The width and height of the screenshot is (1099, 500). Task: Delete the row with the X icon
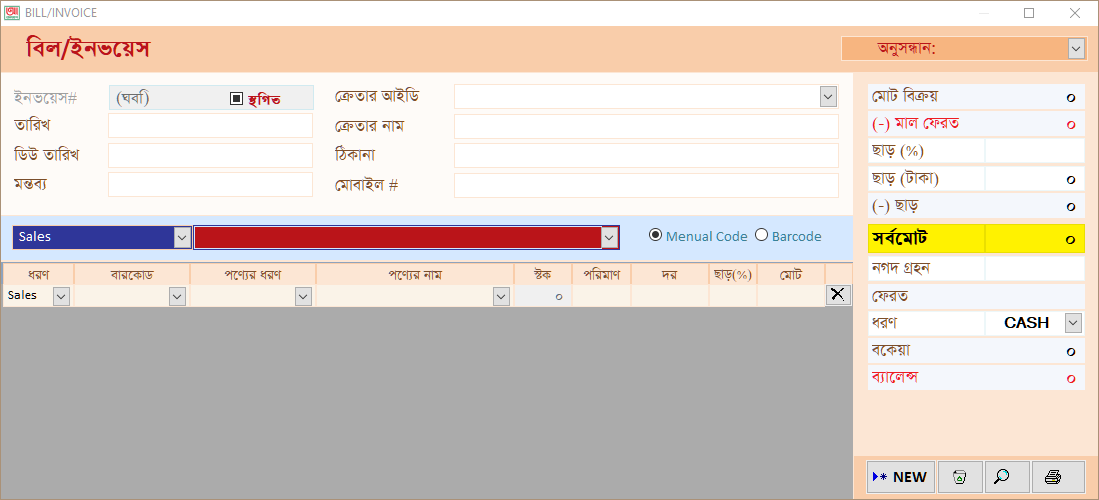click(x=837, y=295)
